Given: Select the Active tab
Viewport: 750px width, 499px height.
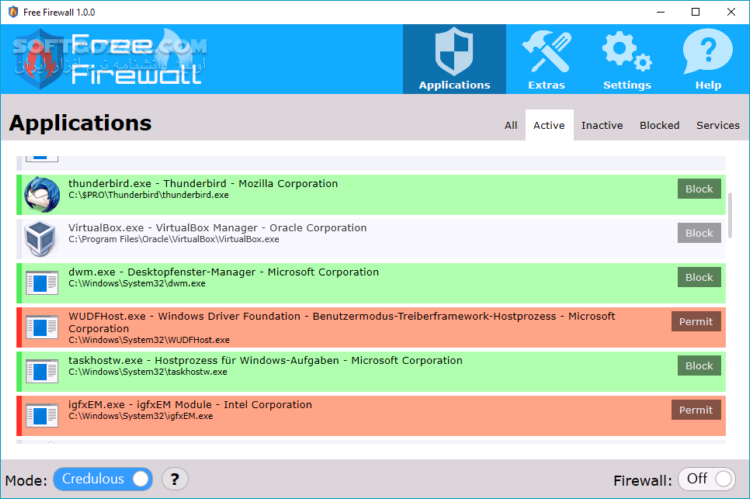Looking at the screenshot, I should (549, 125).
